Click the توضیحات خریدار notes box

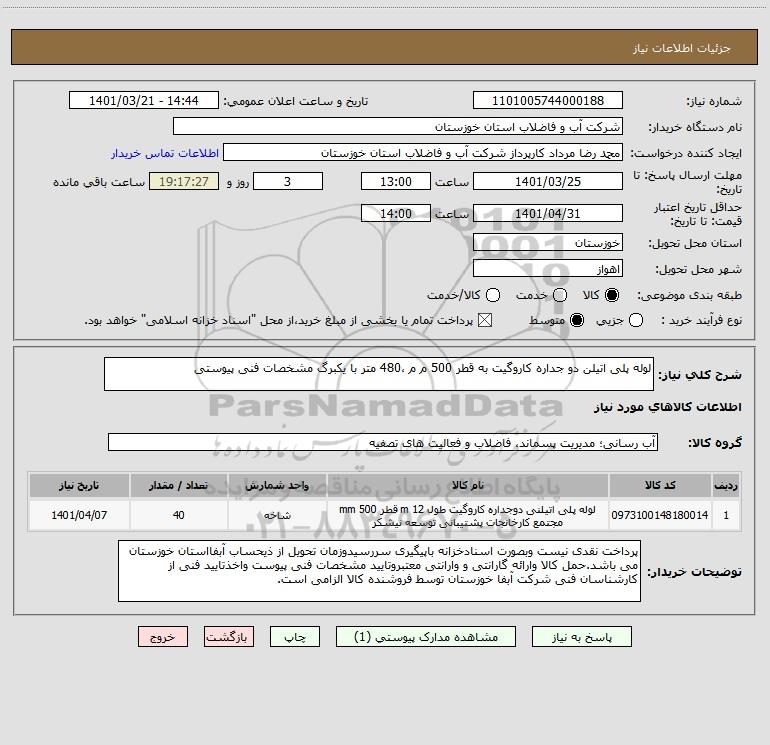point(379,571)
